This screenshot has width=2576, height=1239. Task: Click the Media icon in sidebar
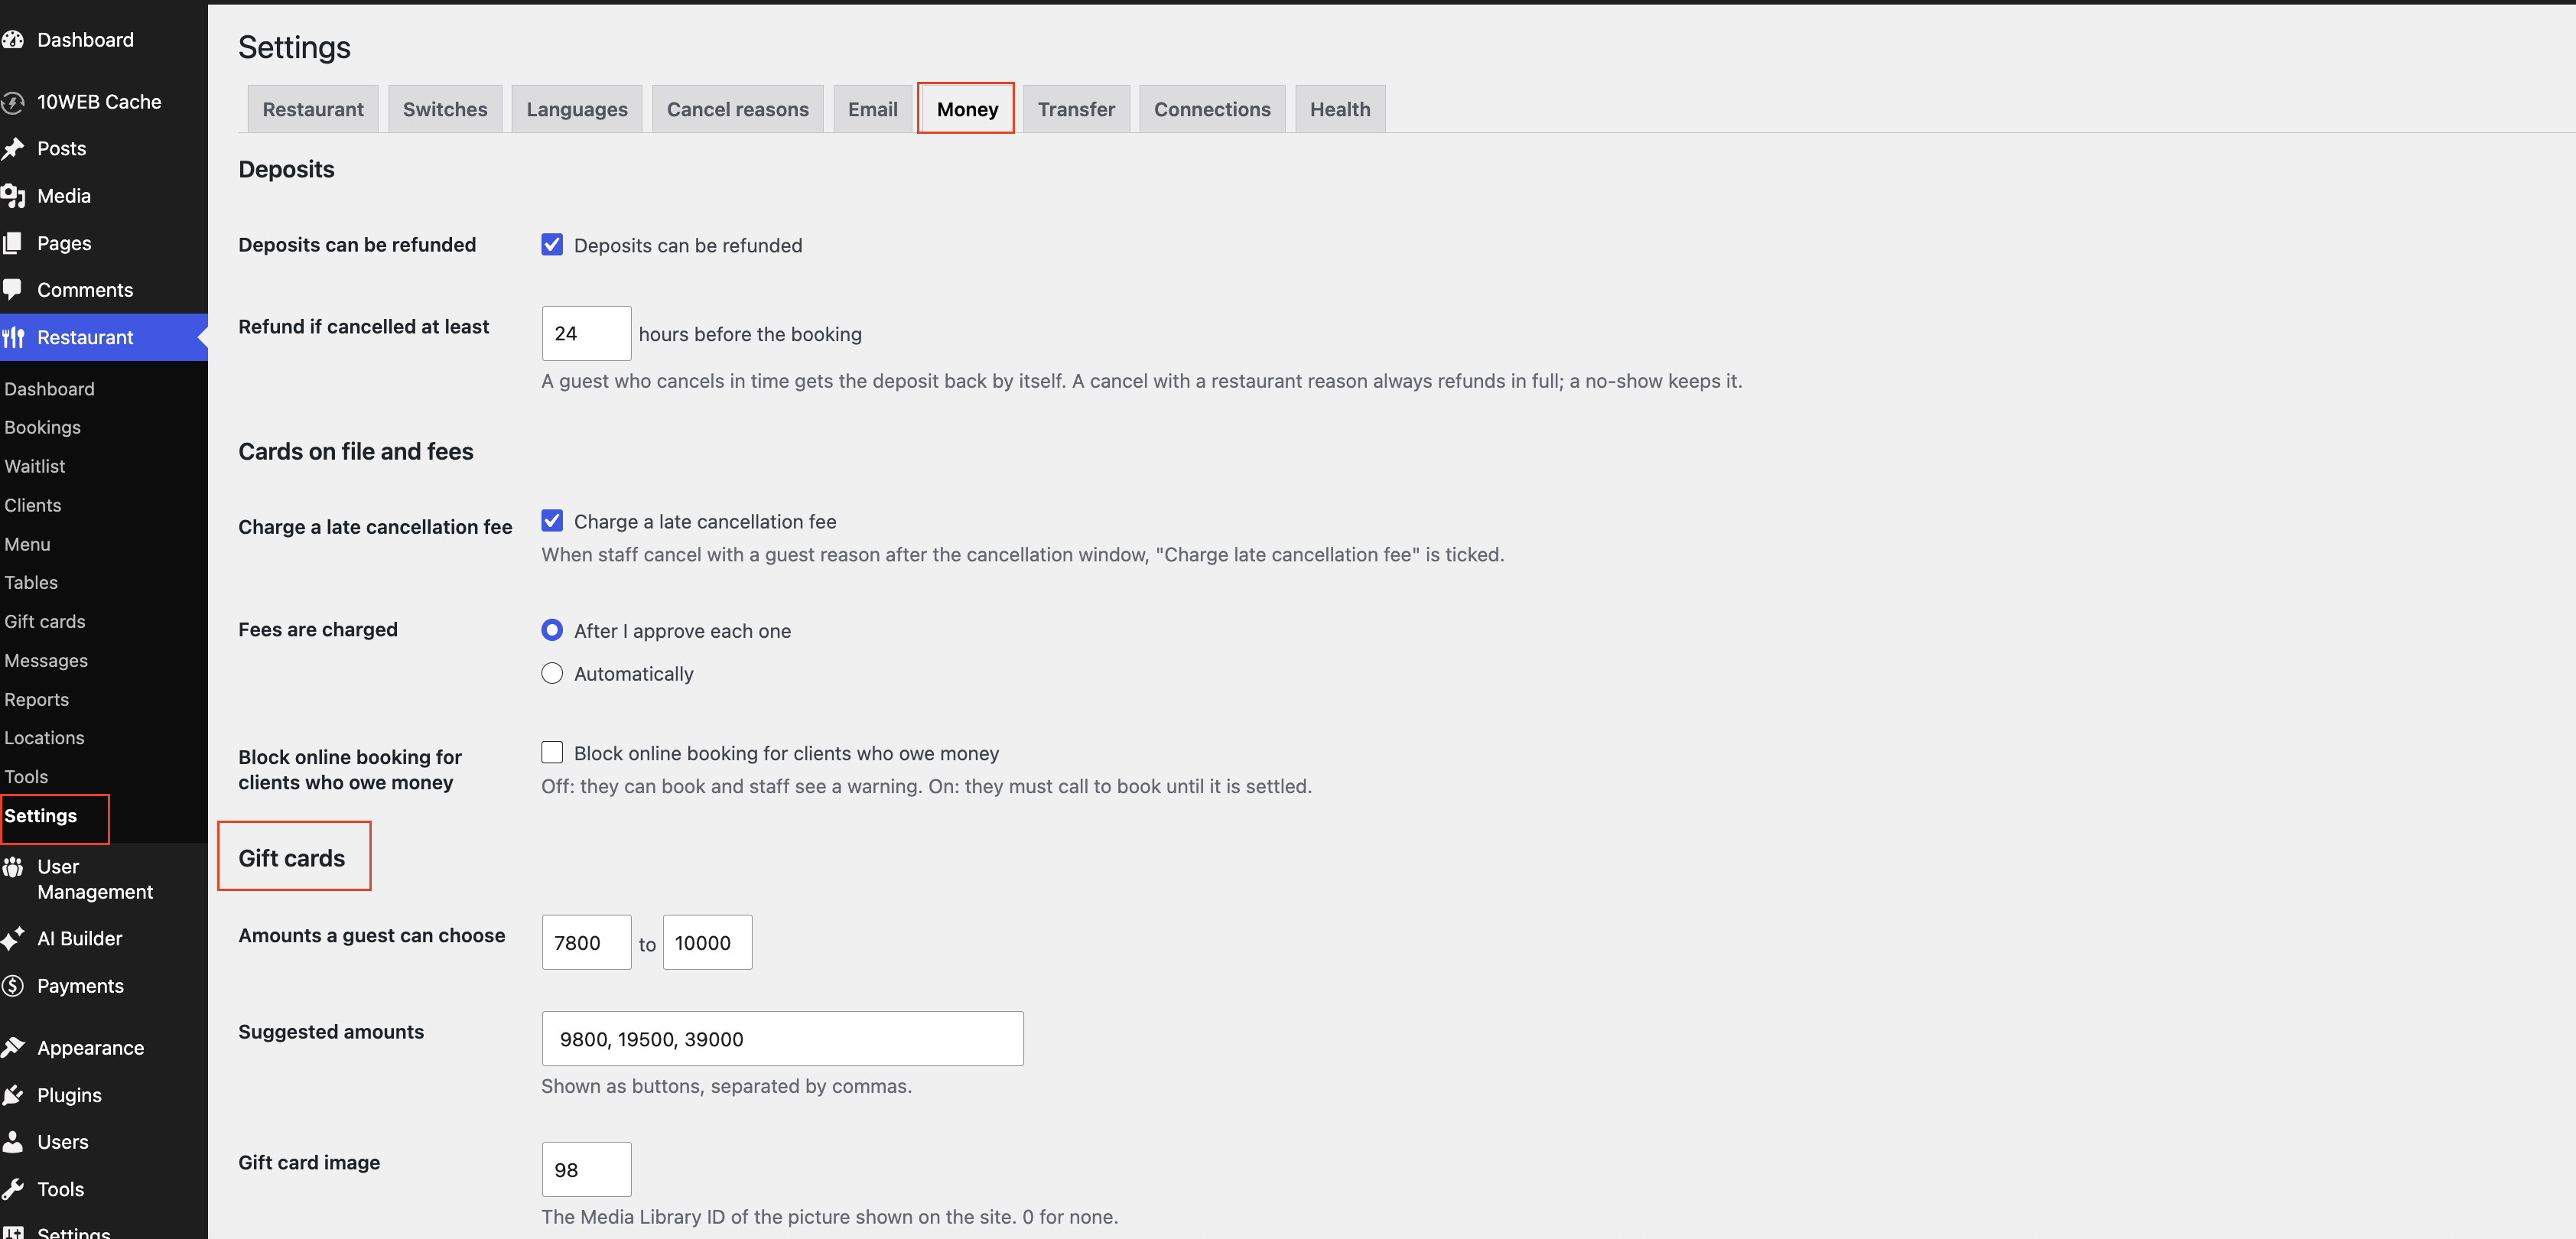click(x=13, y=196)
